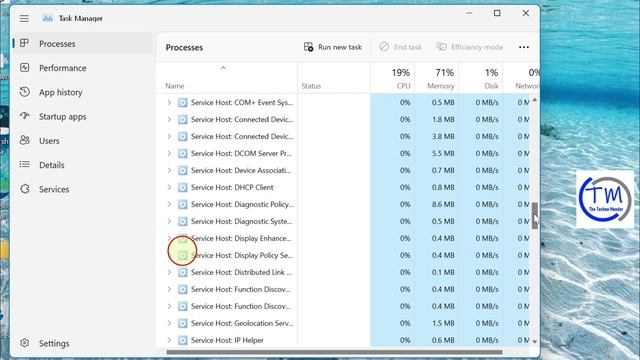
Task: Click the 3.8 MB memory value
Action: click(x=443, y=136)
